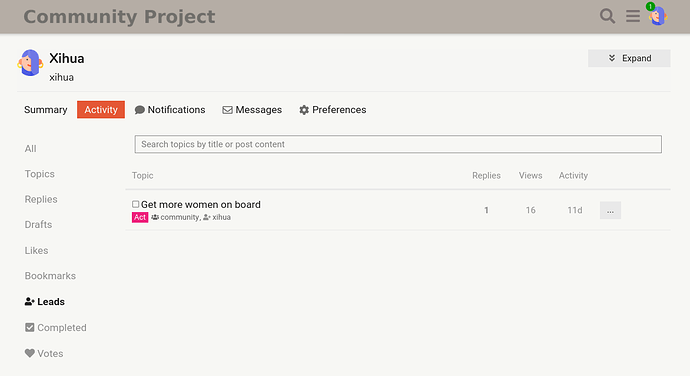This screenshot has height=376, width=690.
Task: Click the Xihua display name
Action: 66,59
